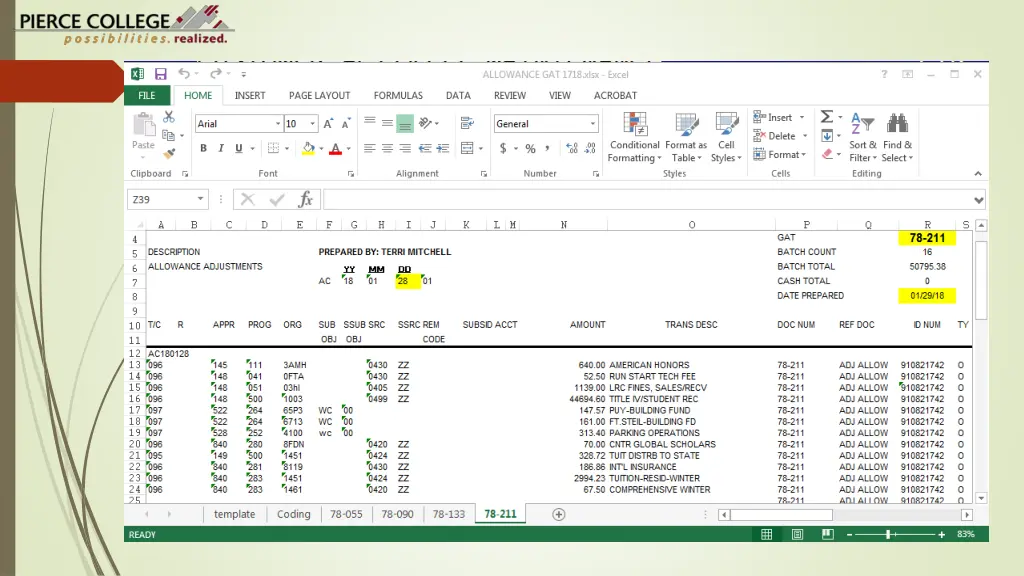Viewport: 1024px width, 576px height.
Task: Activate the Format Painter brush
Action: point(169,154)
